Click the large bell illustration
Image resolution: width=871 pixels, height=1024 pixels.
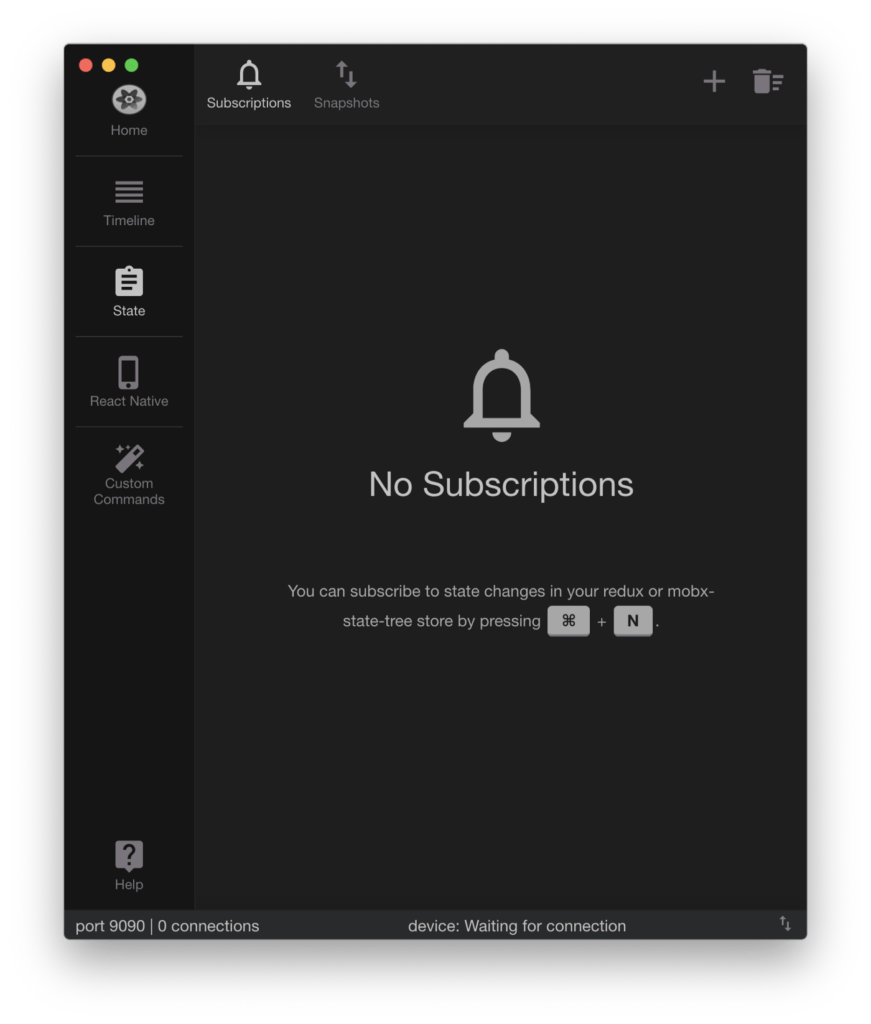coord(501,396)
